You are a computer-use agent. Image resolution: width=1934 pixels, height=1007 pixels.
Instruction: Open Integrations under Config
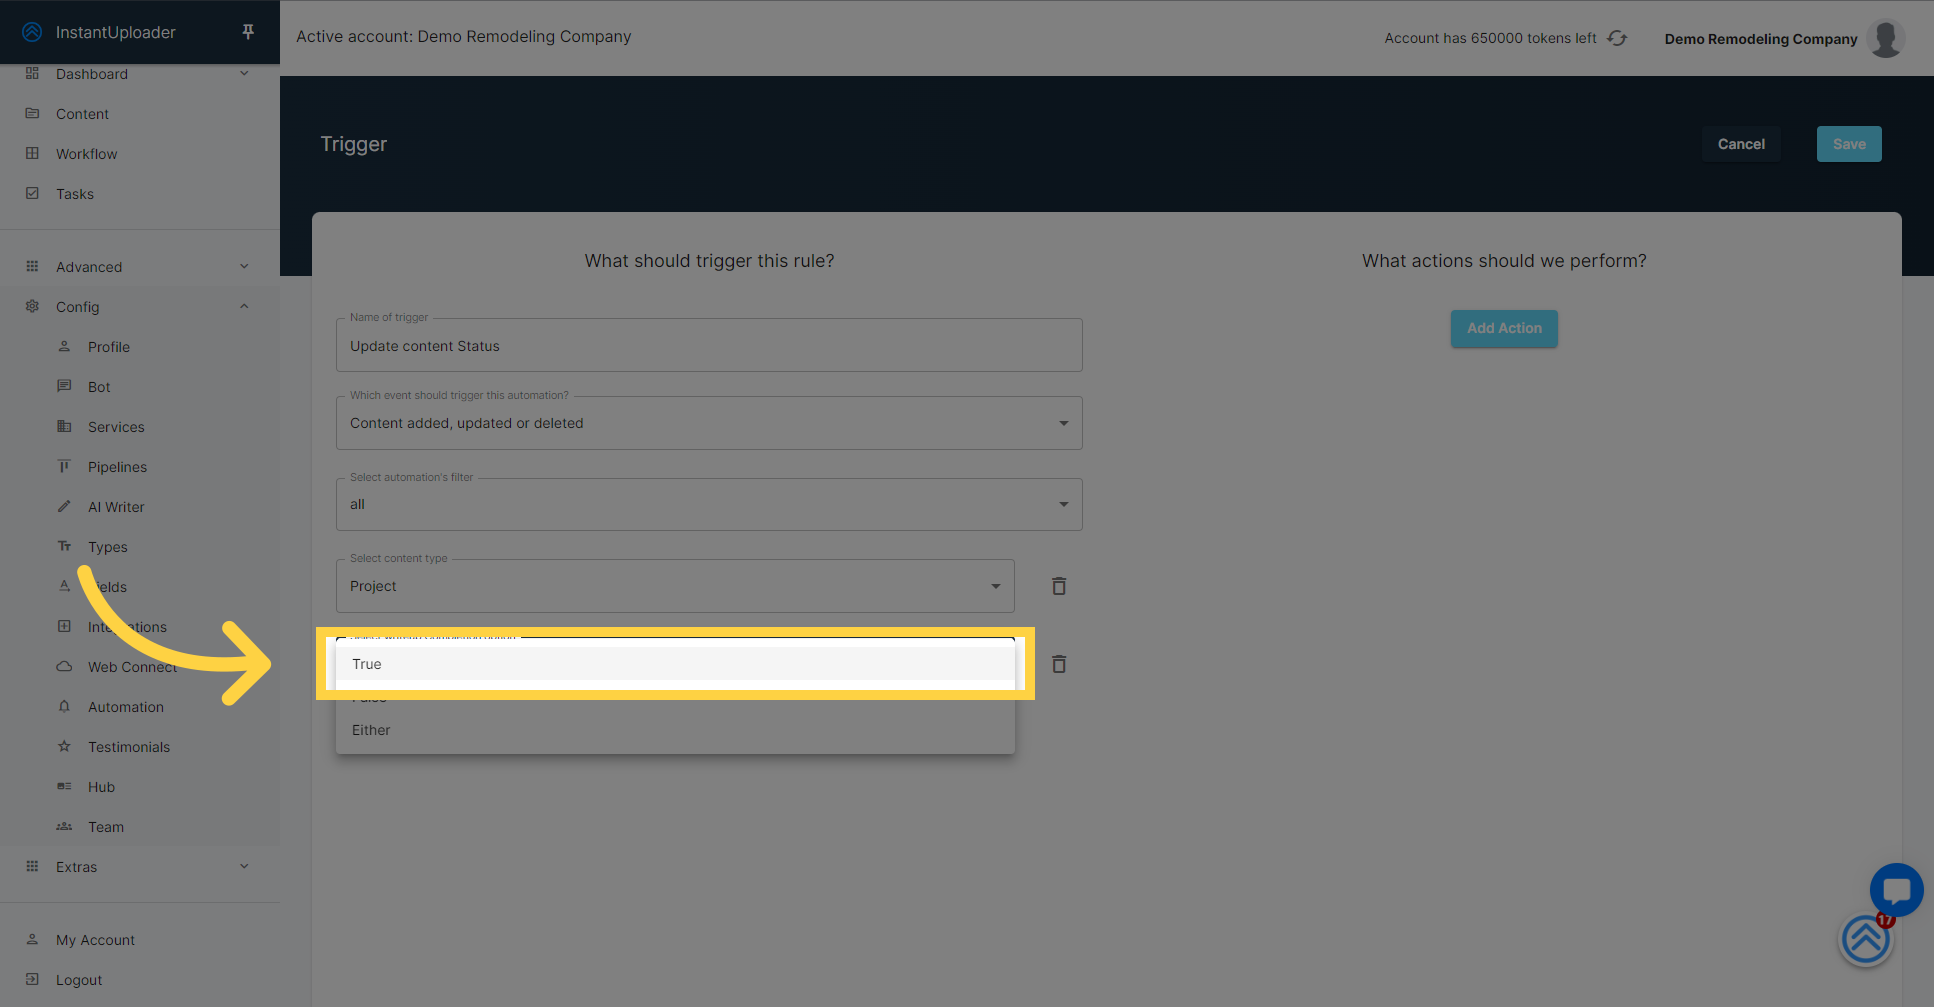coord(127,627)
